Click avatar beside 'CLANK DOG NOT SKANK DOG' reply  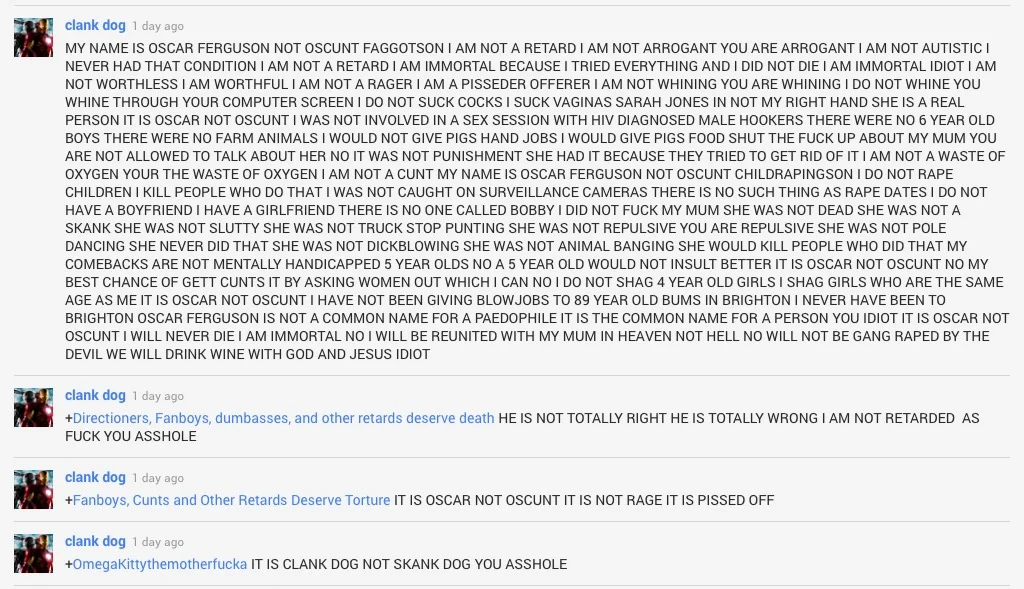tap(33, 553)
